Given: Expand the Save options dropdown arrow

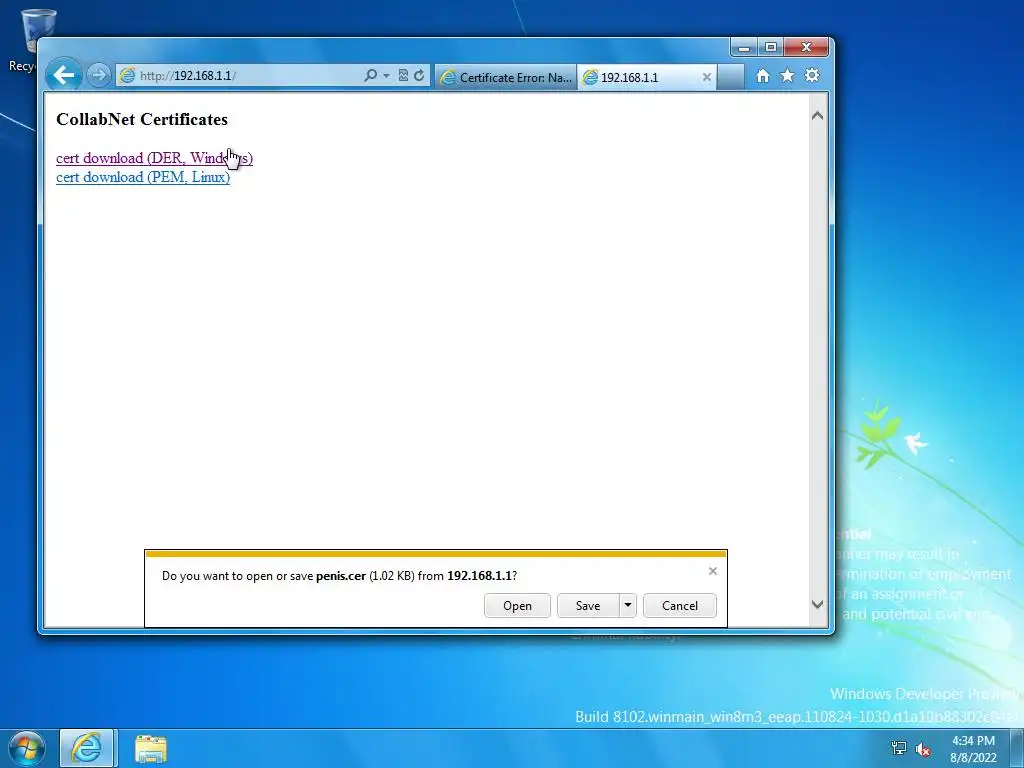Looking at the screenshot, I should coord(628,605).
